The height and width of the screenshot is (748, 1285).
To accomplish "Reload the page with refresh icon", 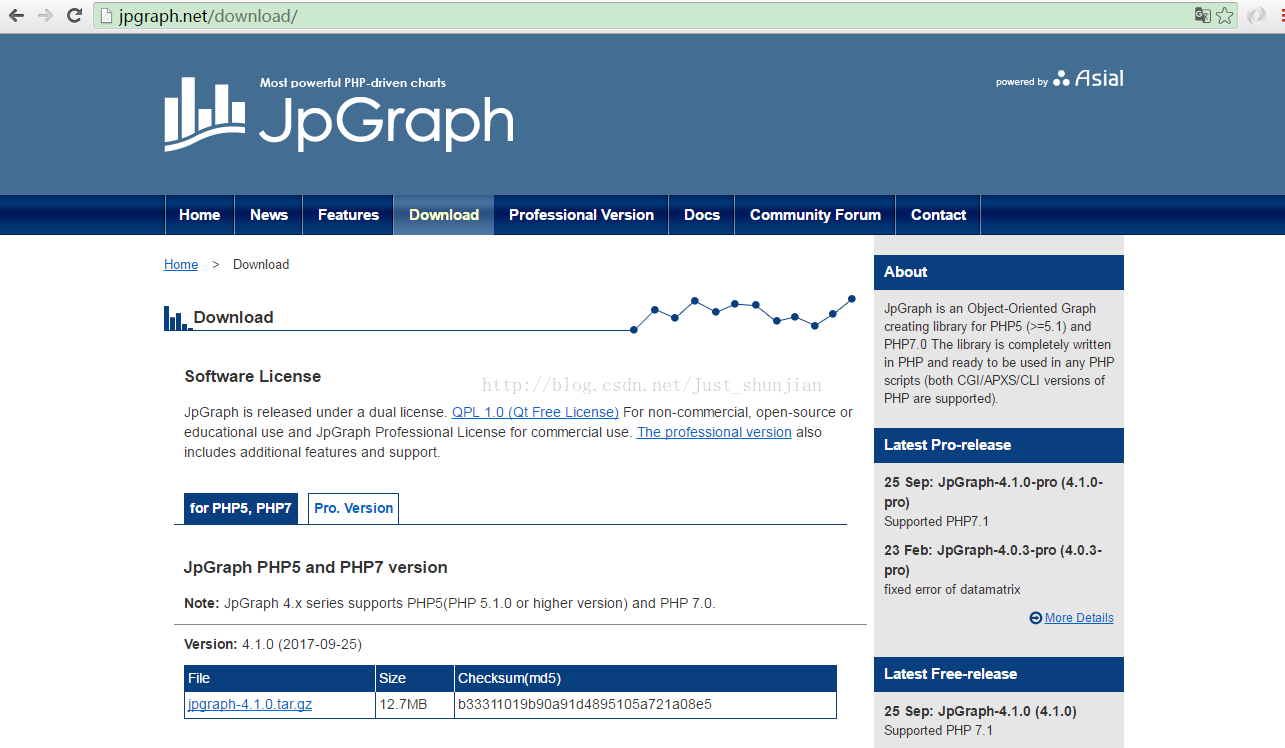I will click(74, 16).
